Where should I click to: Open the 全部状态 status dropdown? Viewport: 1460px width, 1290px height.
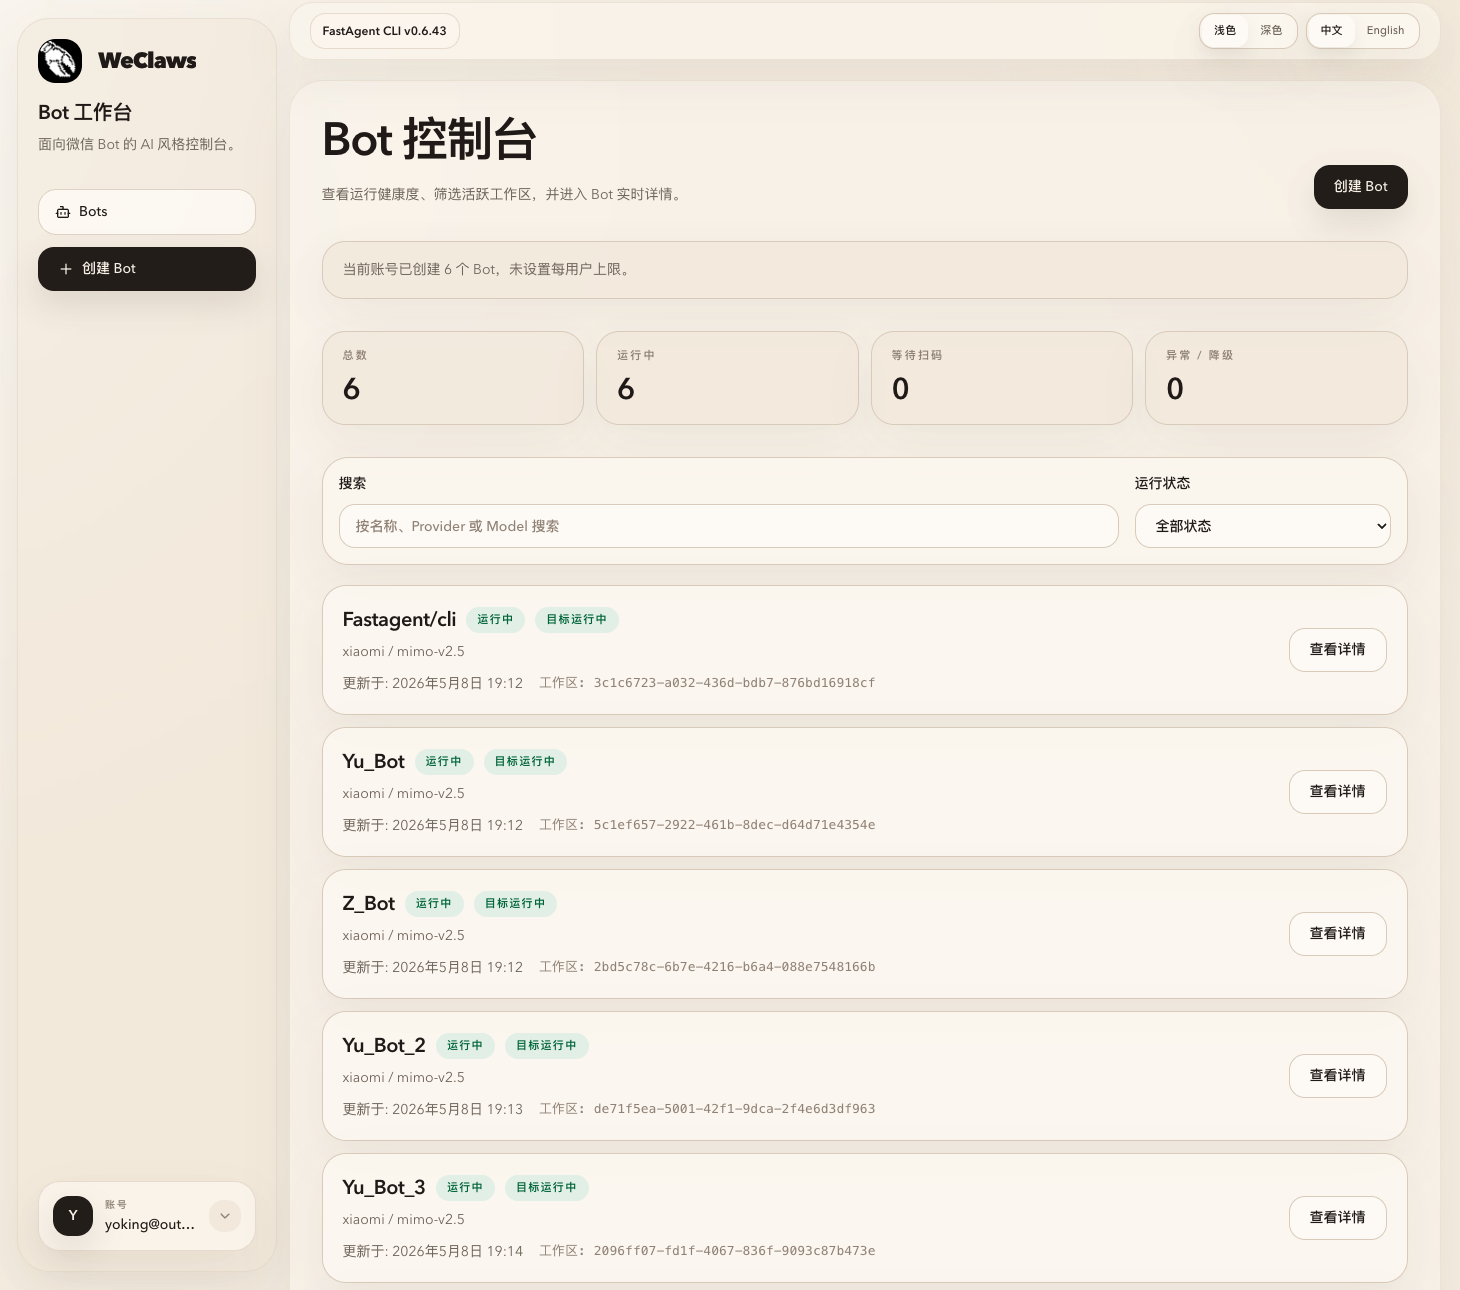[1263, 526]
